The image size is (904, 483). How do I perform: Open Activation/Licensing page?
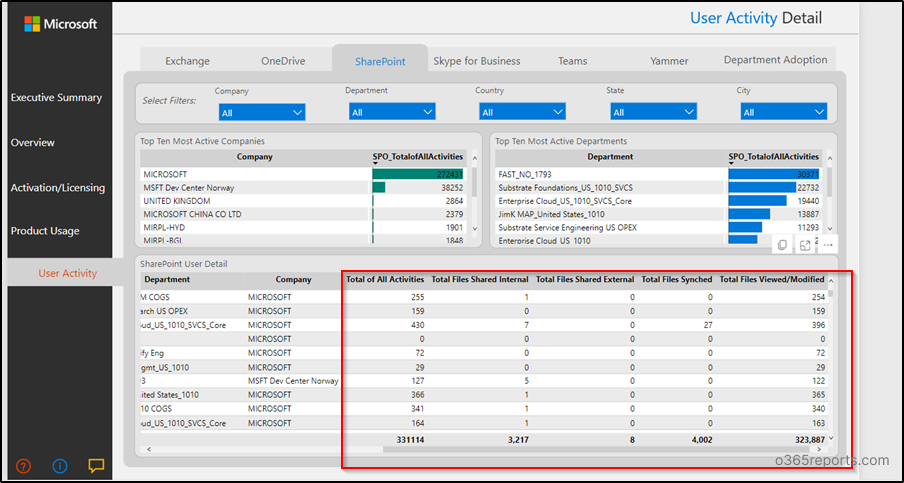coord(58,187)
